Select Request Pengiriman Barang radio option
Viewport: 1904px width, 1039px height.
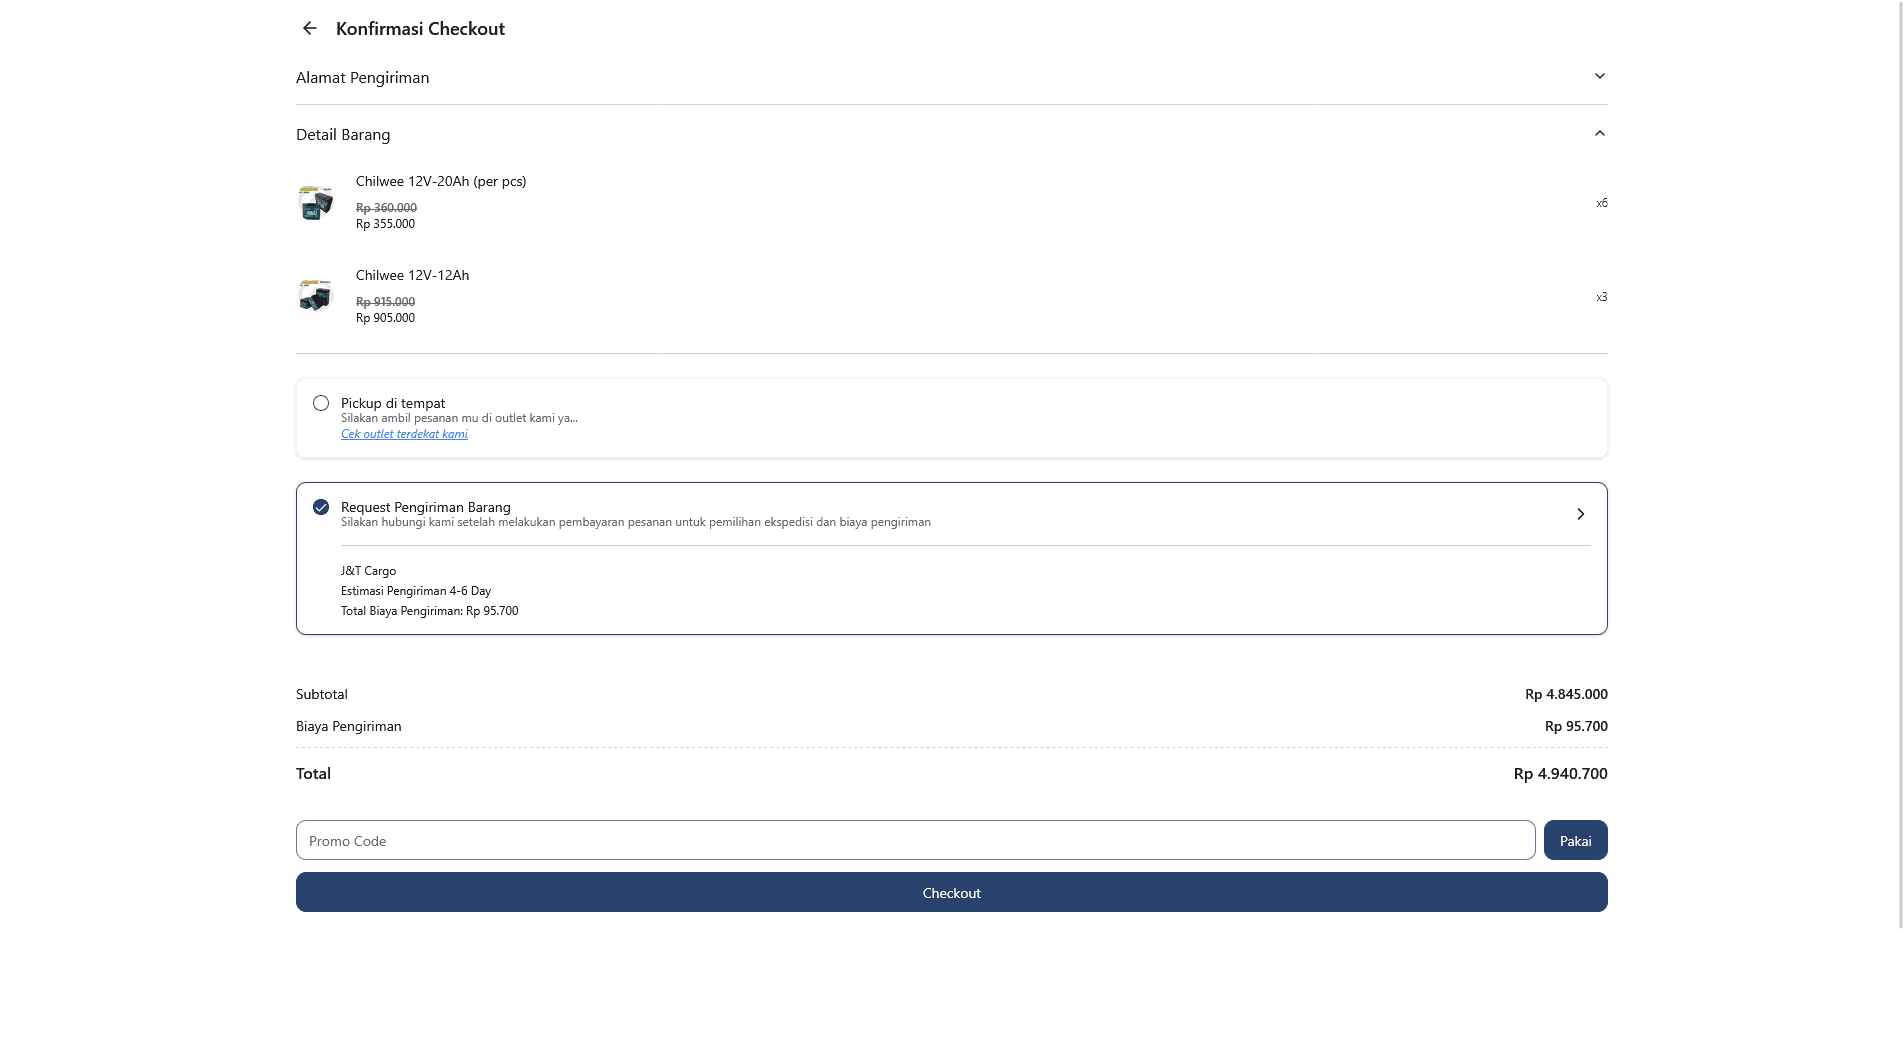[321, 507]
